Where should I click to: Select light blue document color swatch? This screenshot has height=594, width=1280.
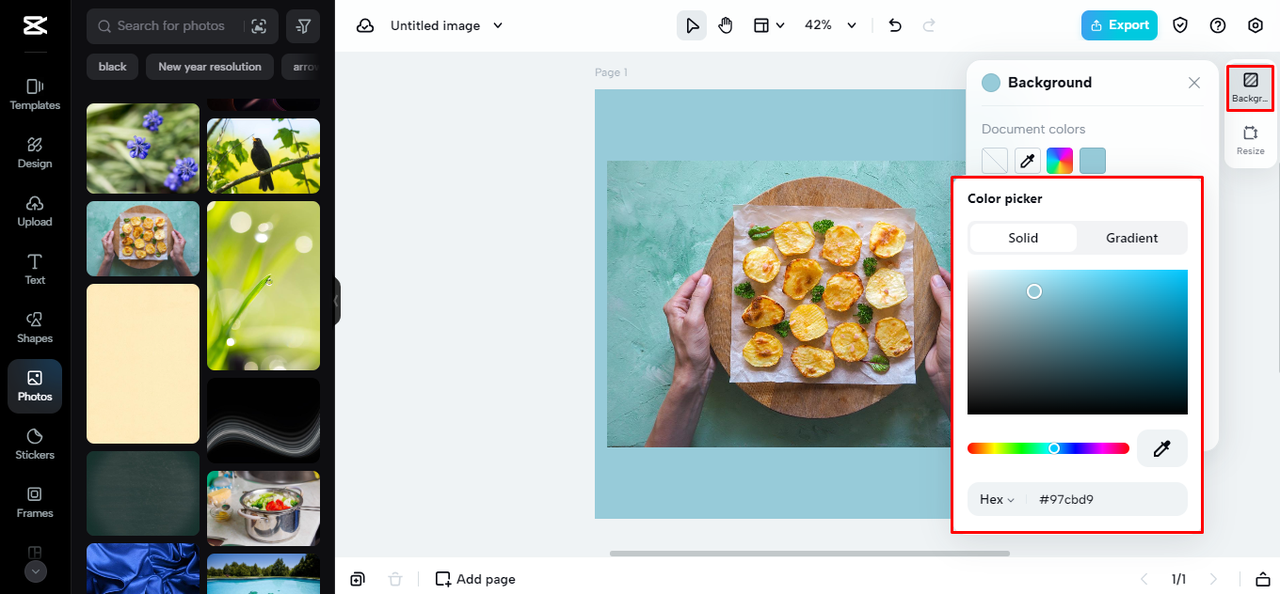[1093, 160]
